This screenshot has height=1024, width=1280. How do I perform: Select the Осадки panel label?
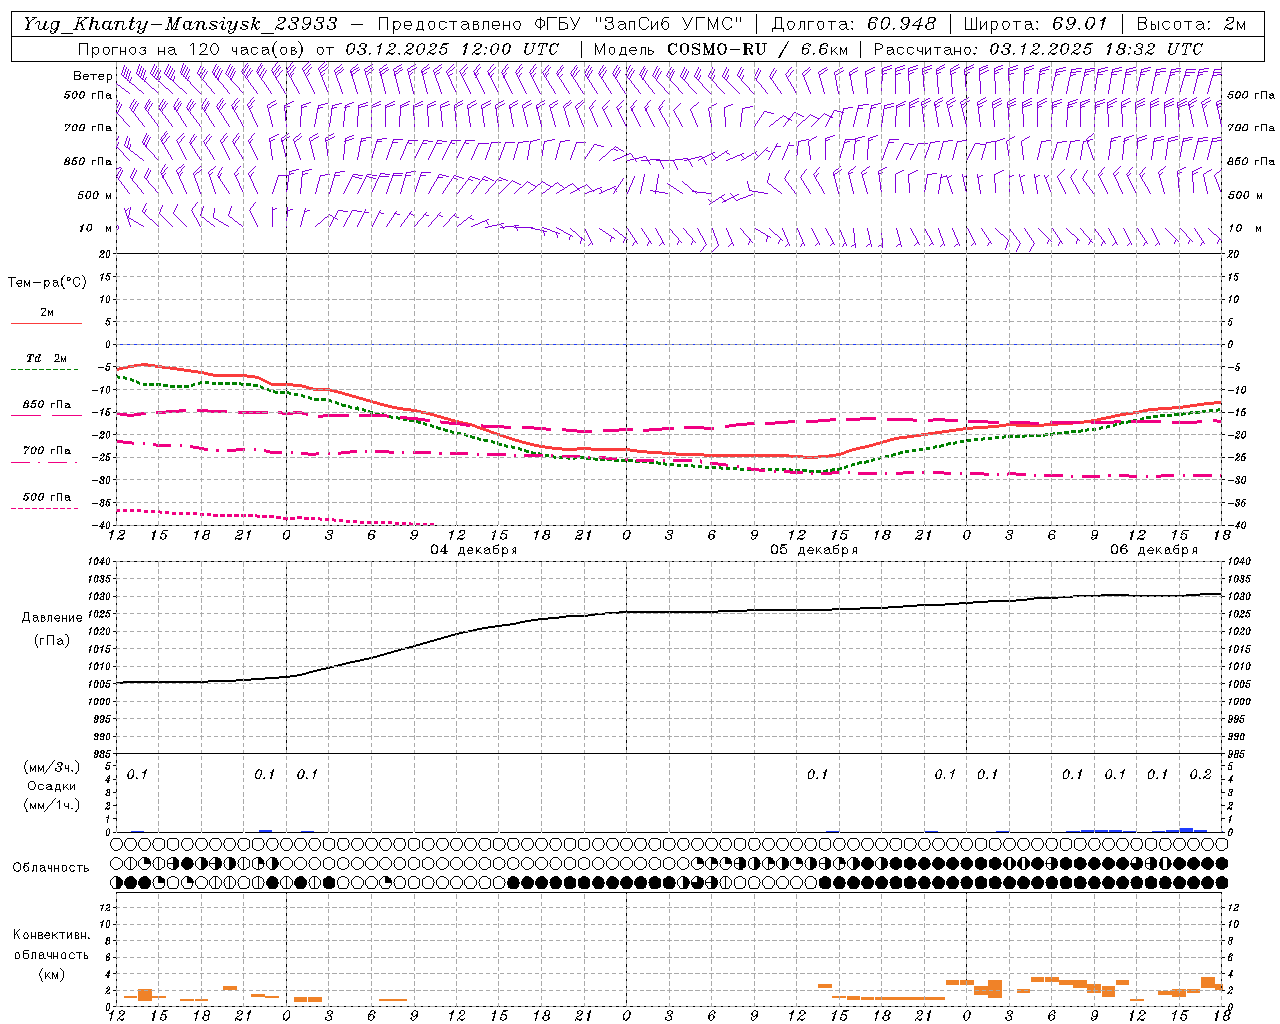(51, 786)
